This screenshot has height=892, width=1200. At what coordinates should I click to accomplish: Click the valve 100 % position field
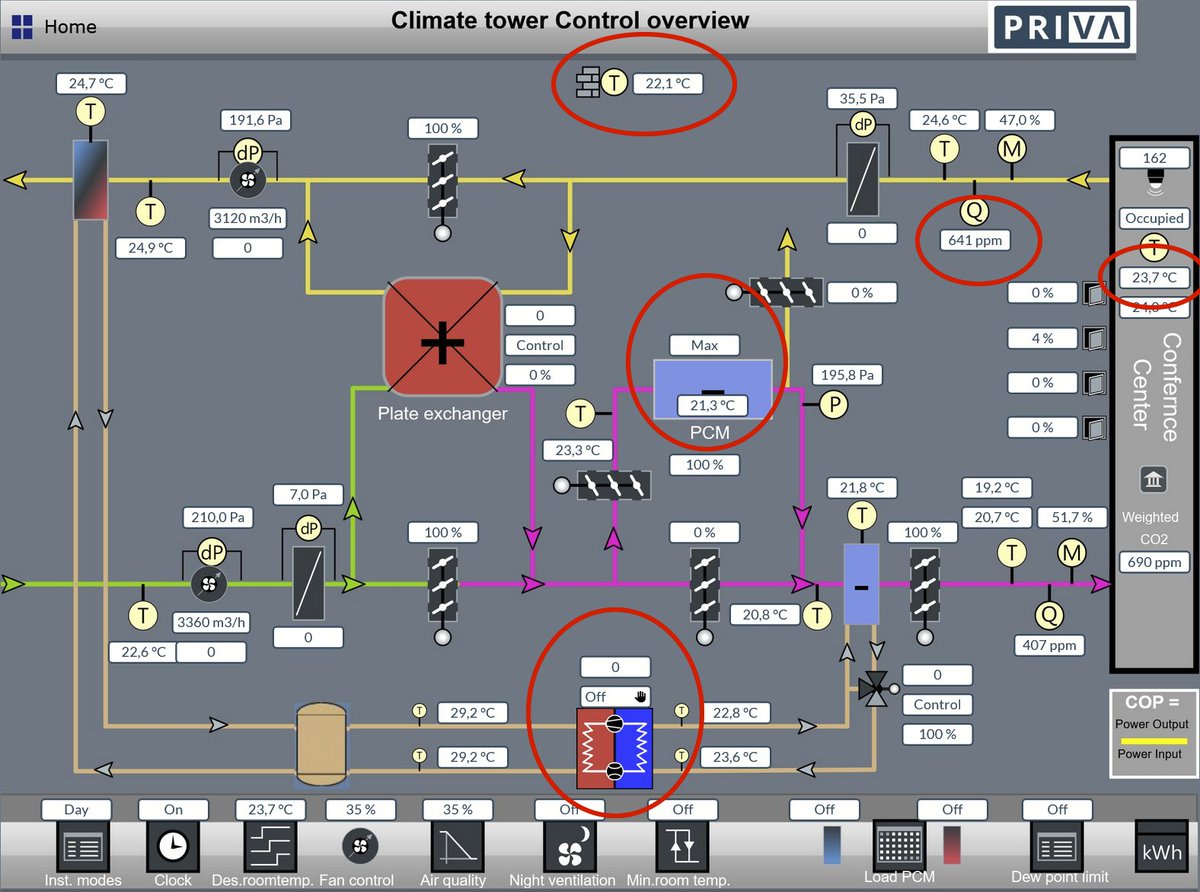point(937,734)
